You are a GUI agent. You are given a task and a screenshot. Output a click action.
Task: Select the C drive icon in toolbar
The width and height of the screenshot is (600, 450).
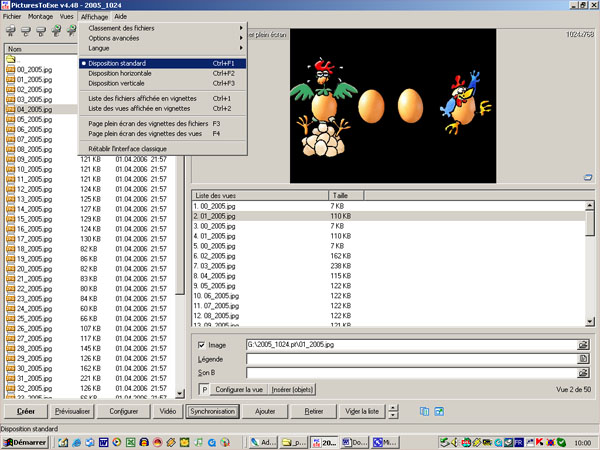pyautogui.click(x=26, y=31)
